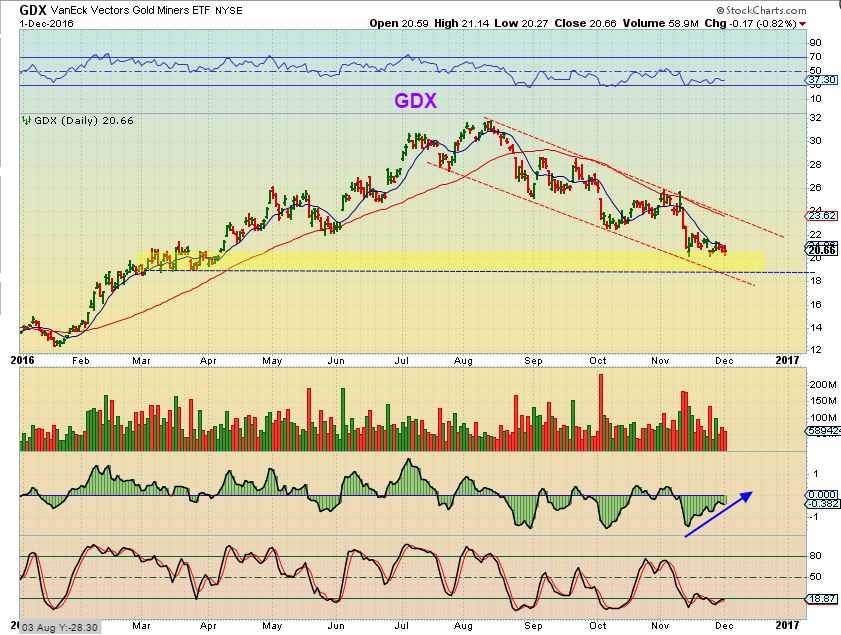Click the 32 price axis label
The width and height of the screenshot is (841, 635).
click(x=815, y=117)
